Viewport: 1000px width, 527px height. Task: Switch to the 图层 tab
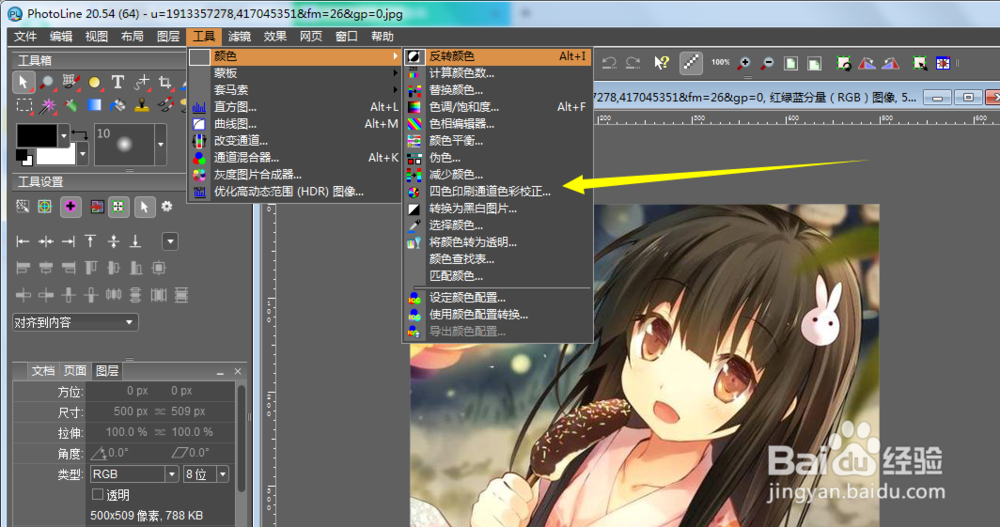click(107, 371)
